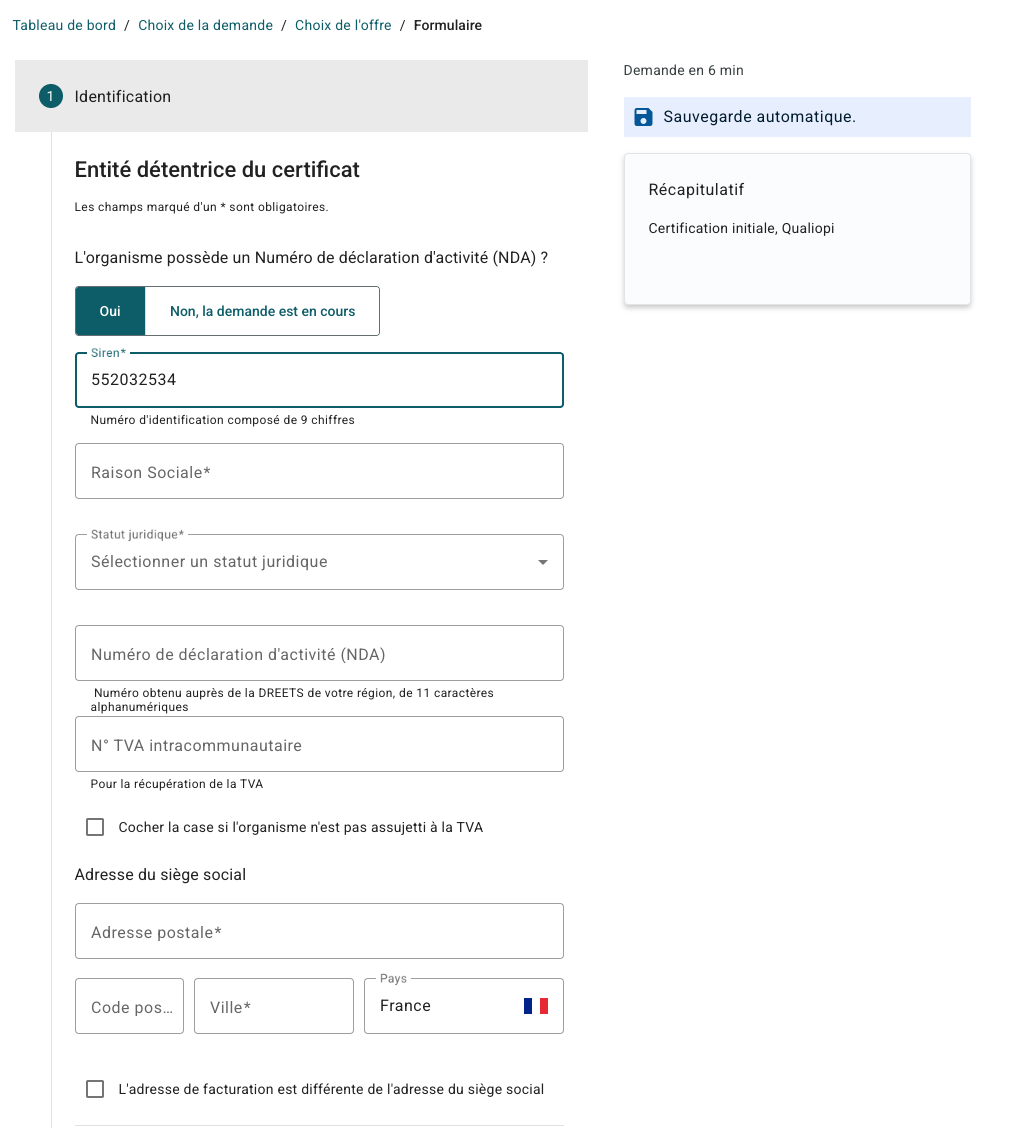Go to Choix de l'offre breadcrumb
Viewport: 1023px width, 1128px height.
click(343, 25)
